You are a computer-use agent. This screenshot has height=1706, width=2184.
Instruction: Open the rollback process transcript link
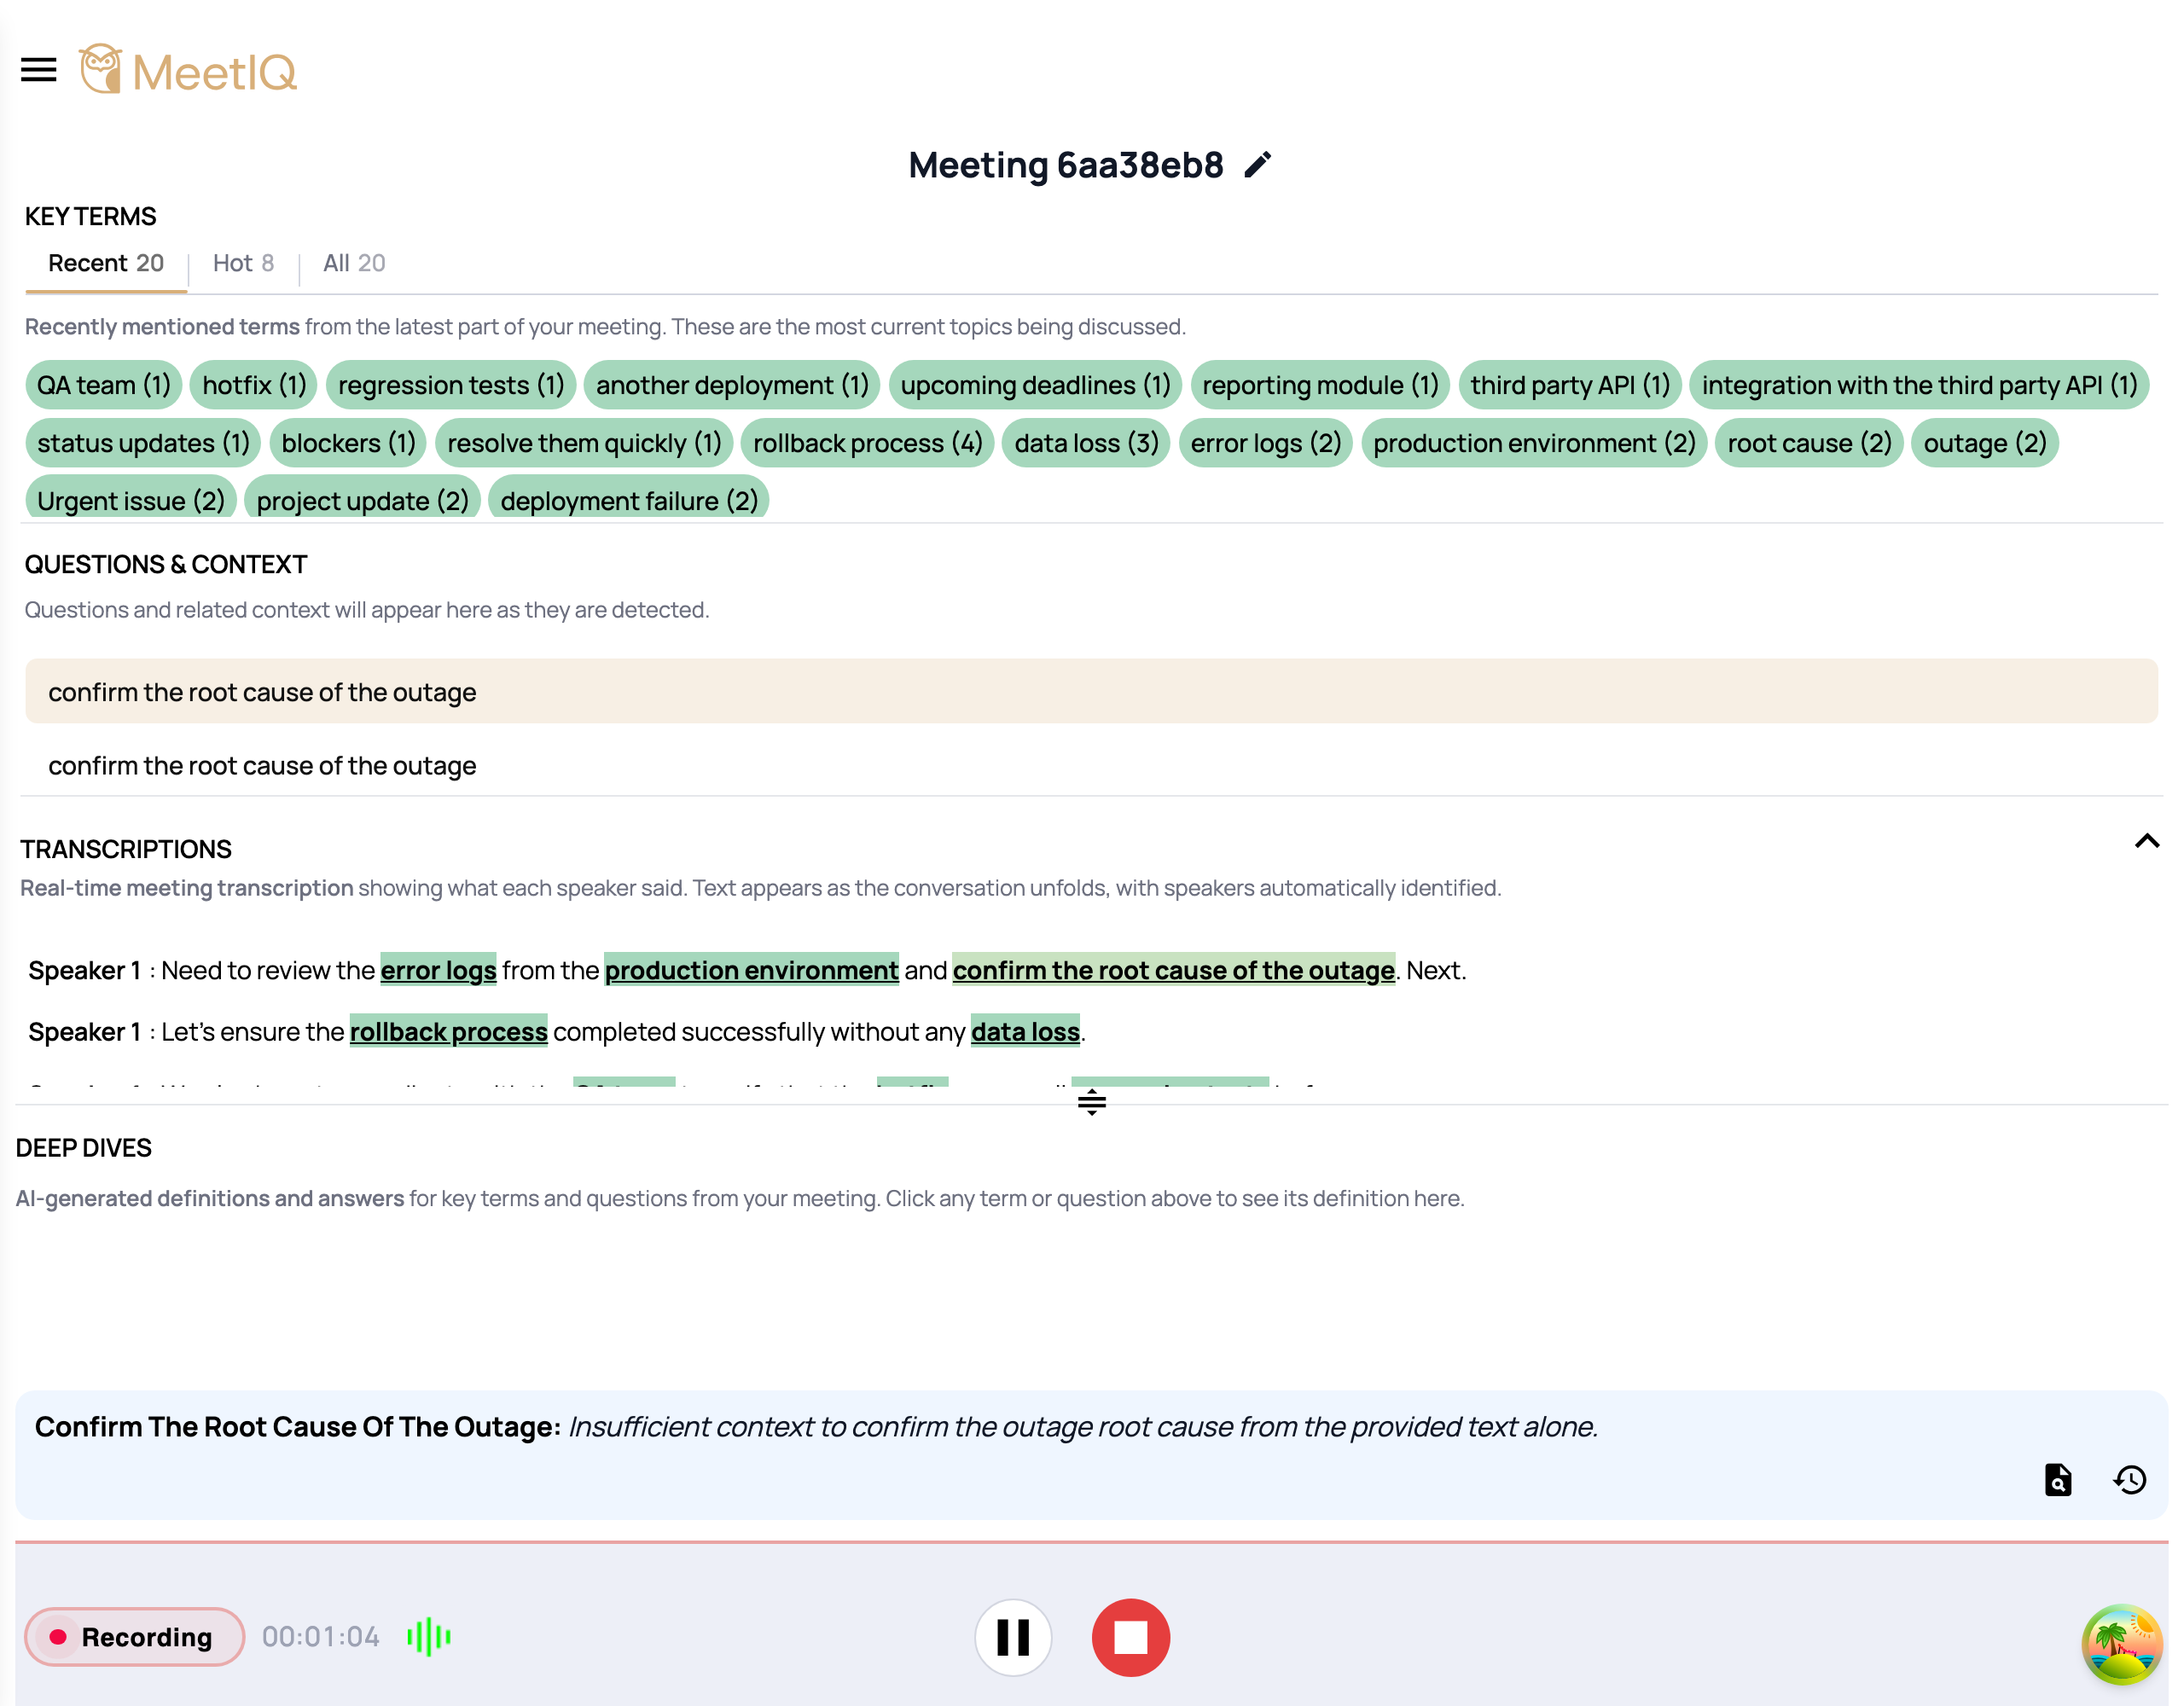tap(448, 1031)
